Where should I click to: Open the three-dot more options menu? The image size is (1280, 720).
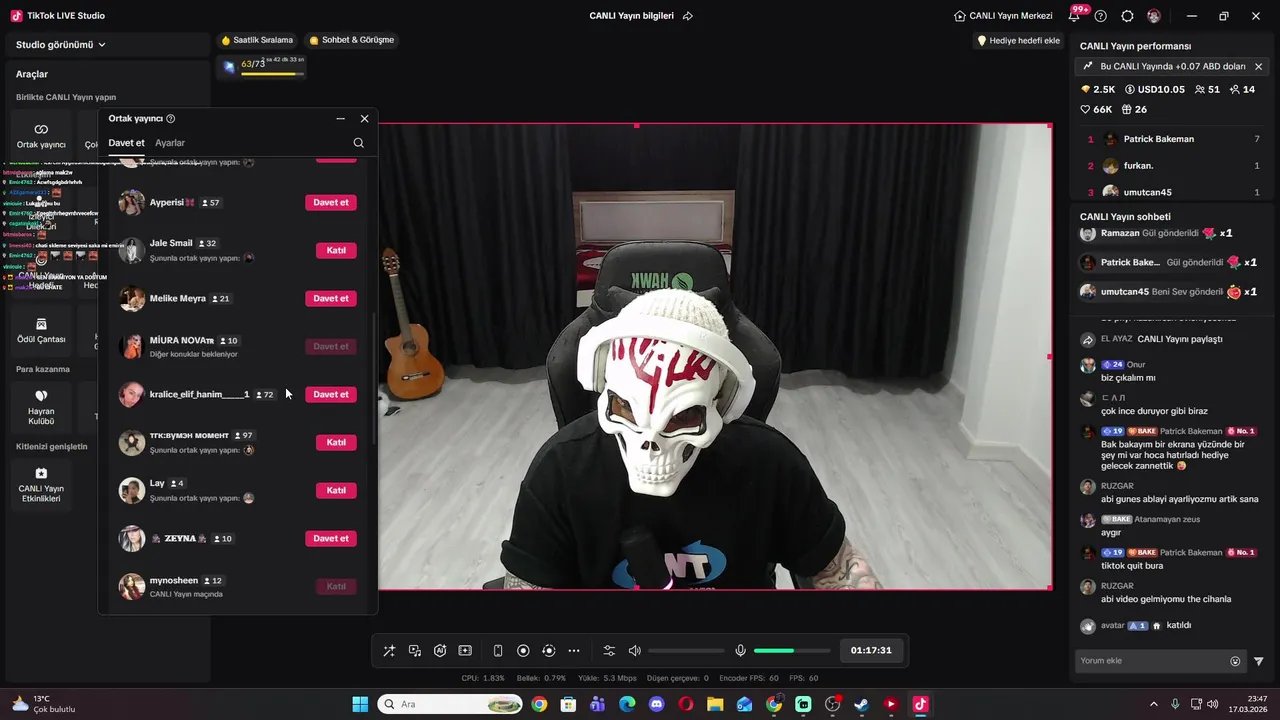click(x=574, y=651)
